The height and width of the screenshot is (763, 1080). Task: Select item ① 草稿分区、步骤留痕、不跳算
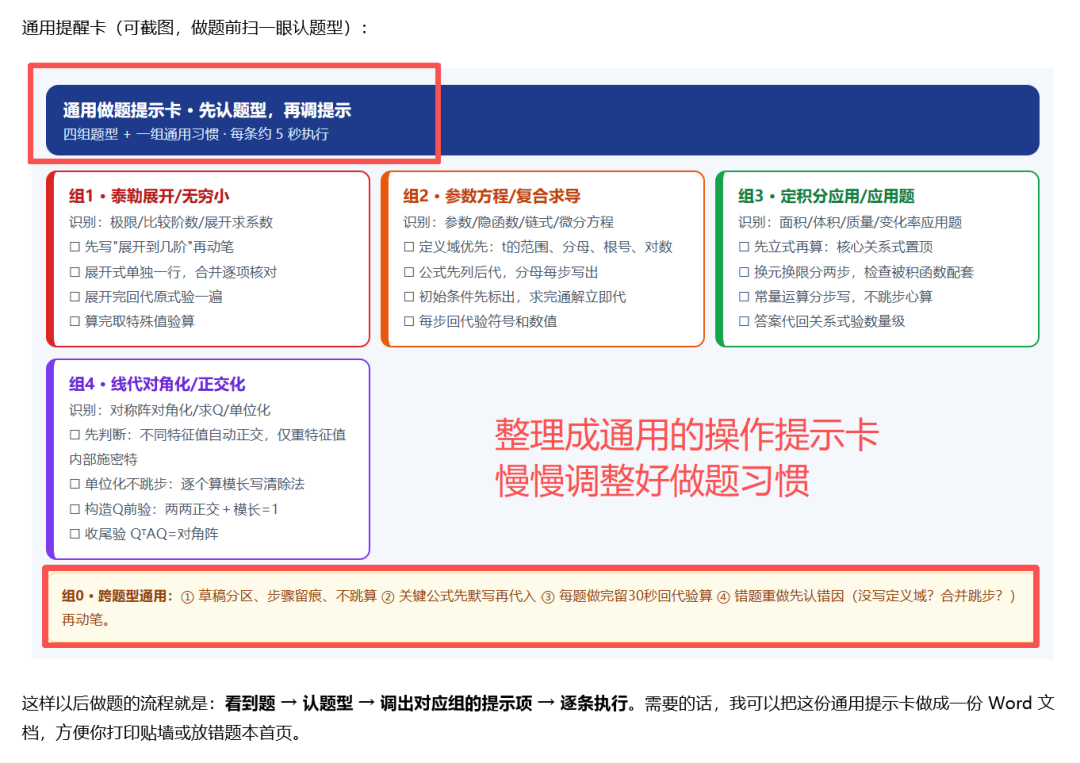pos(279,596)
